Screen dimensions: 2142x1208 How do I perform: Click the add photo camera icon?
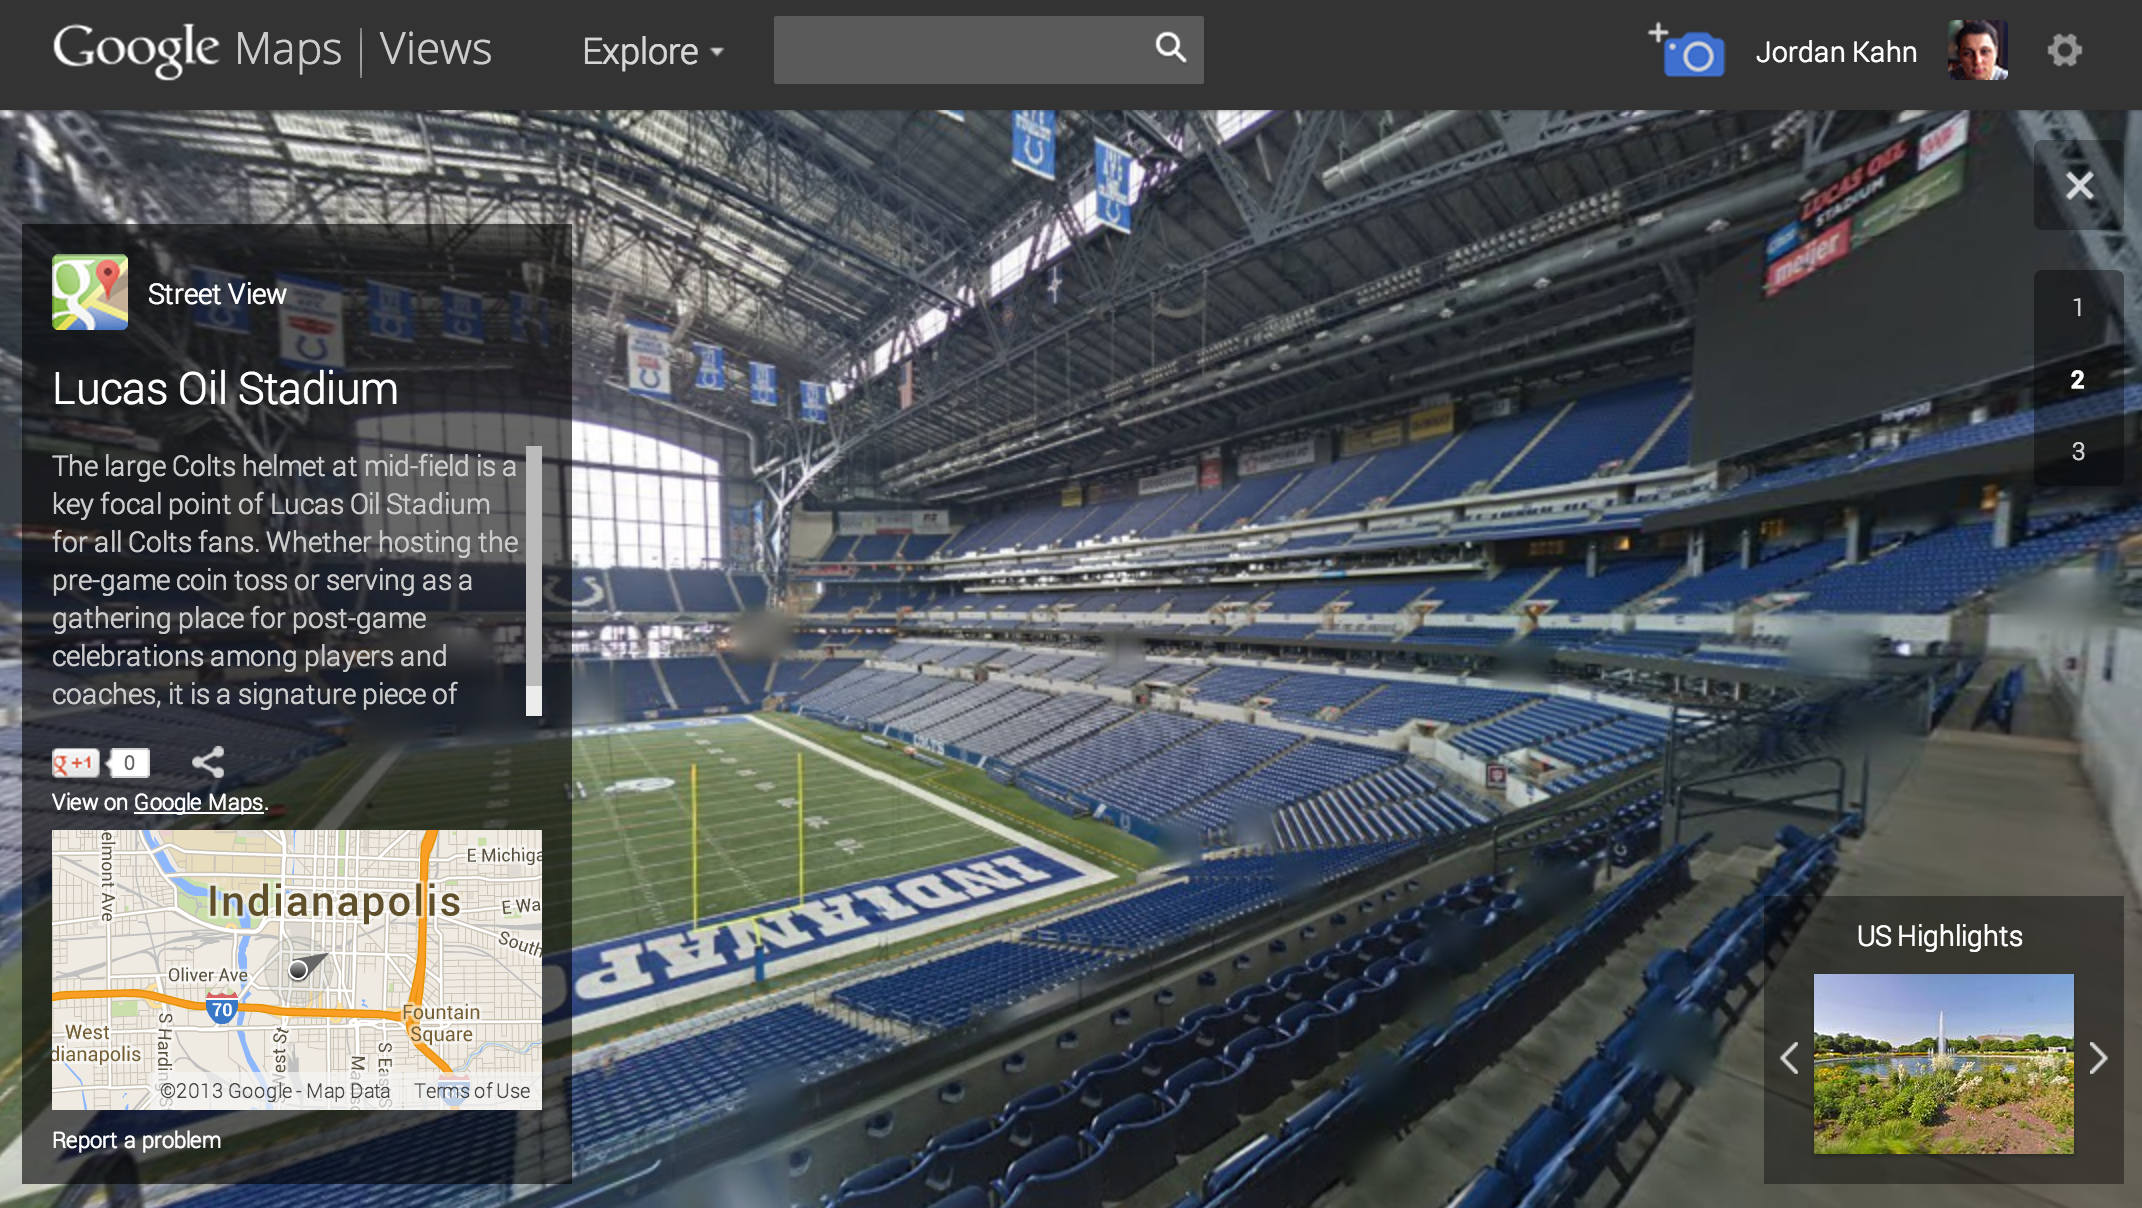pyautogui.click(x=1689, y=51)
